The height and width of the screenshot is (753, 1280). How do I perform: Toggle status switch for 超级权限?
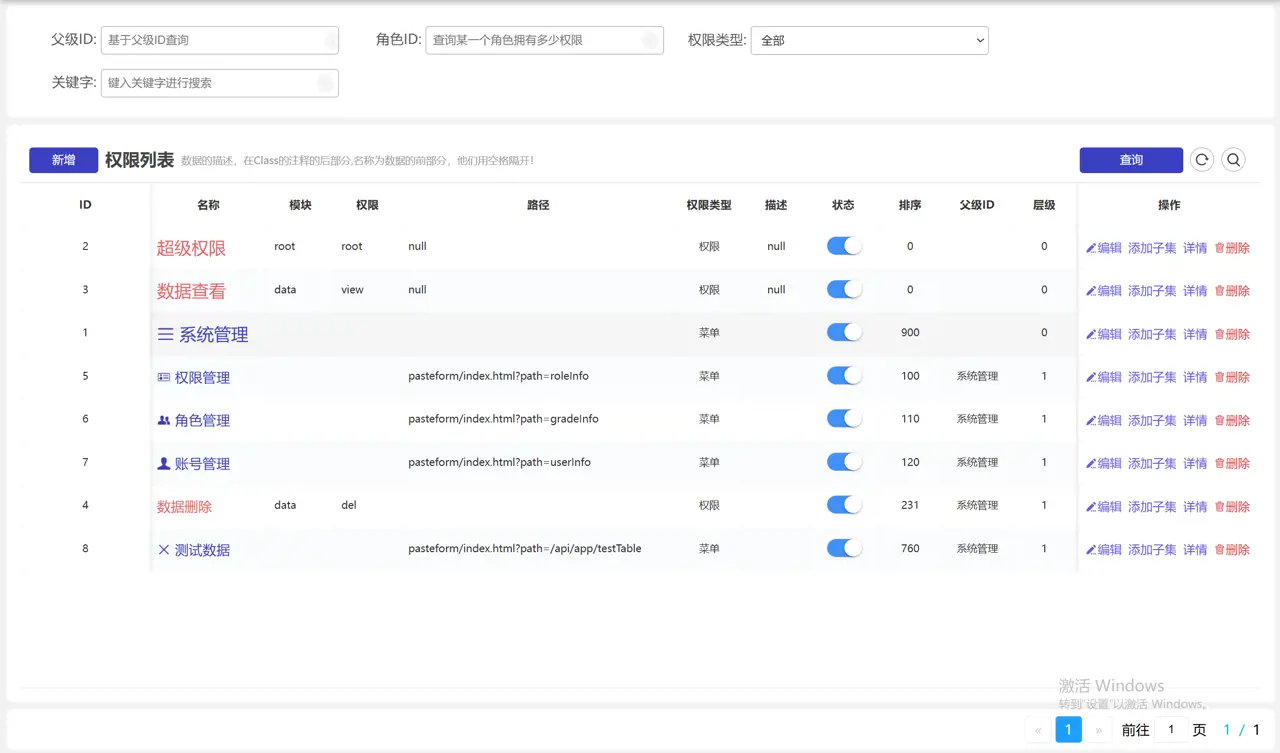[x=844, y=246]
